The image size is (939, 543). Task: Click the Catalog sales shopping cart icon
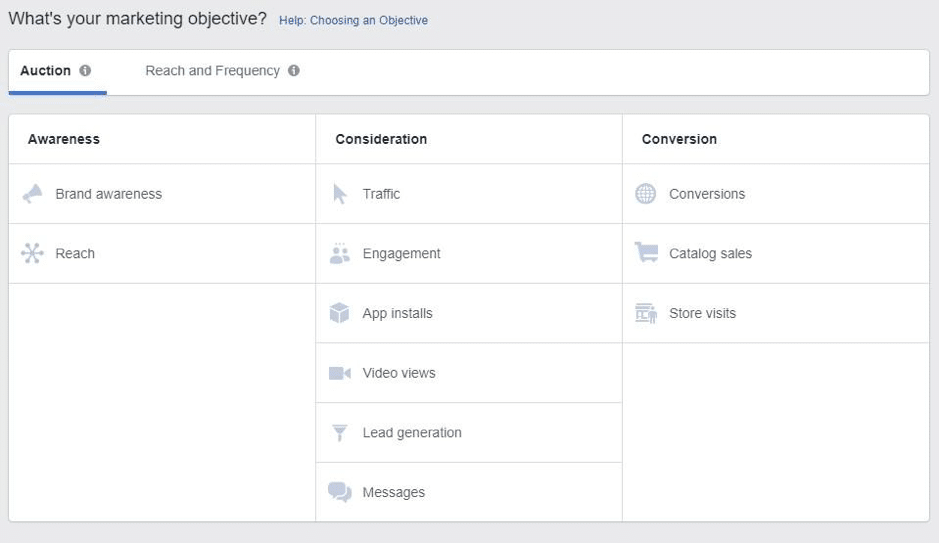click(x=646, y=253)
